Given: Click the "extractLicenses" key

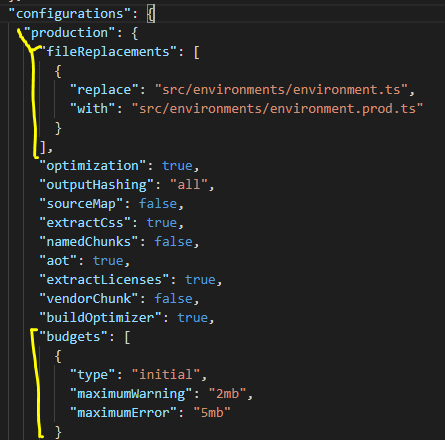Looking at the screenshot, I should [x=104, y=280].
